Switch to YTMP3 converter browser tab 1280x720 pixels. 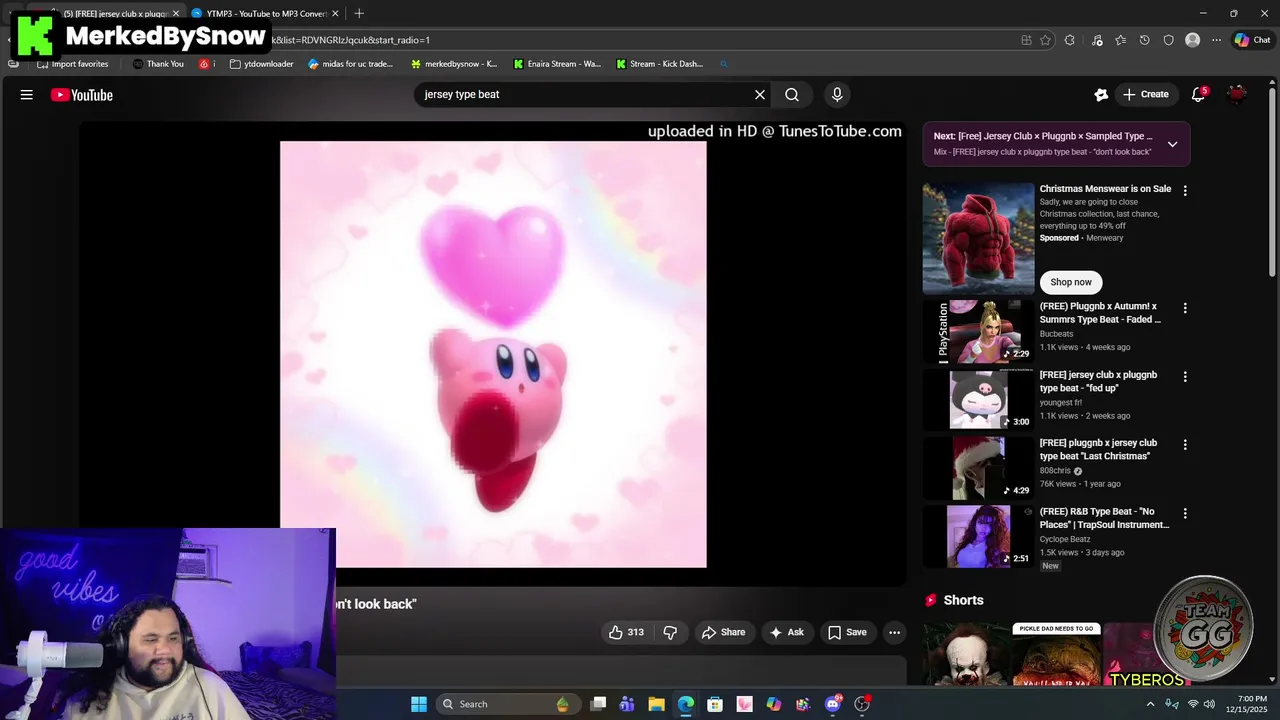[265, 13]
